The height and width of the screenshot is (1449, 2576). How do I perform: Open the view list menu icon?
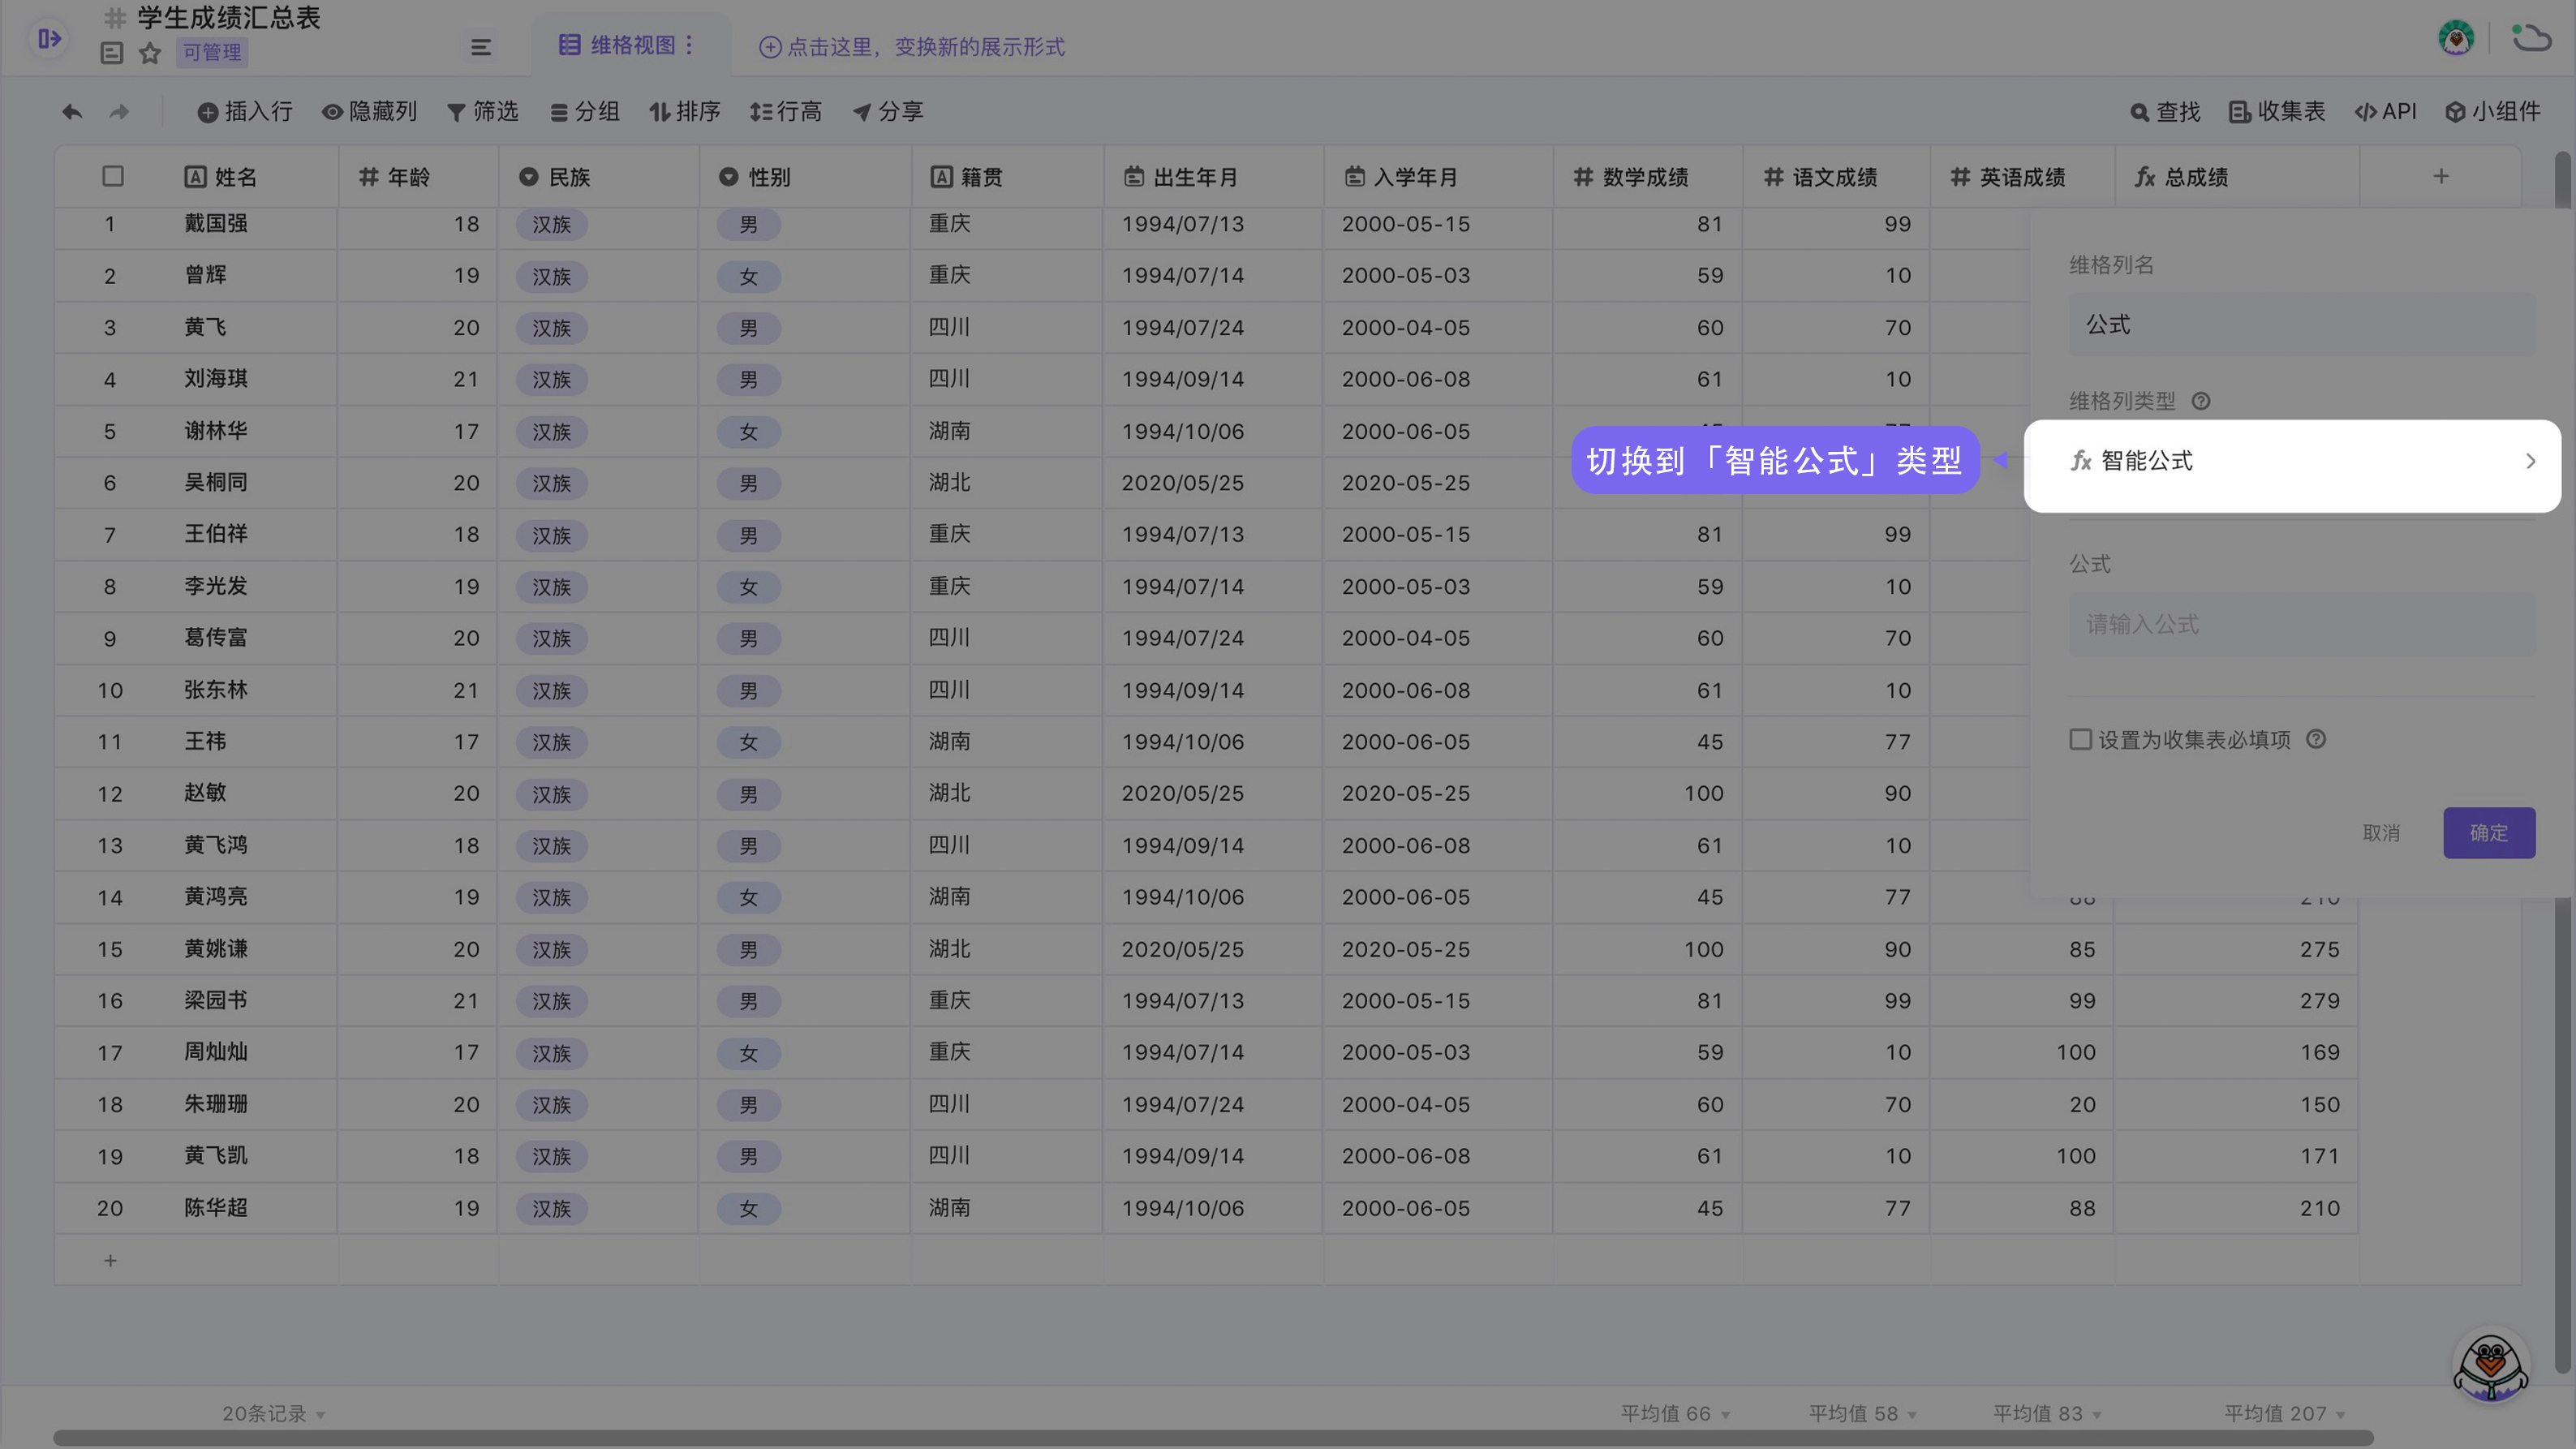481,47
